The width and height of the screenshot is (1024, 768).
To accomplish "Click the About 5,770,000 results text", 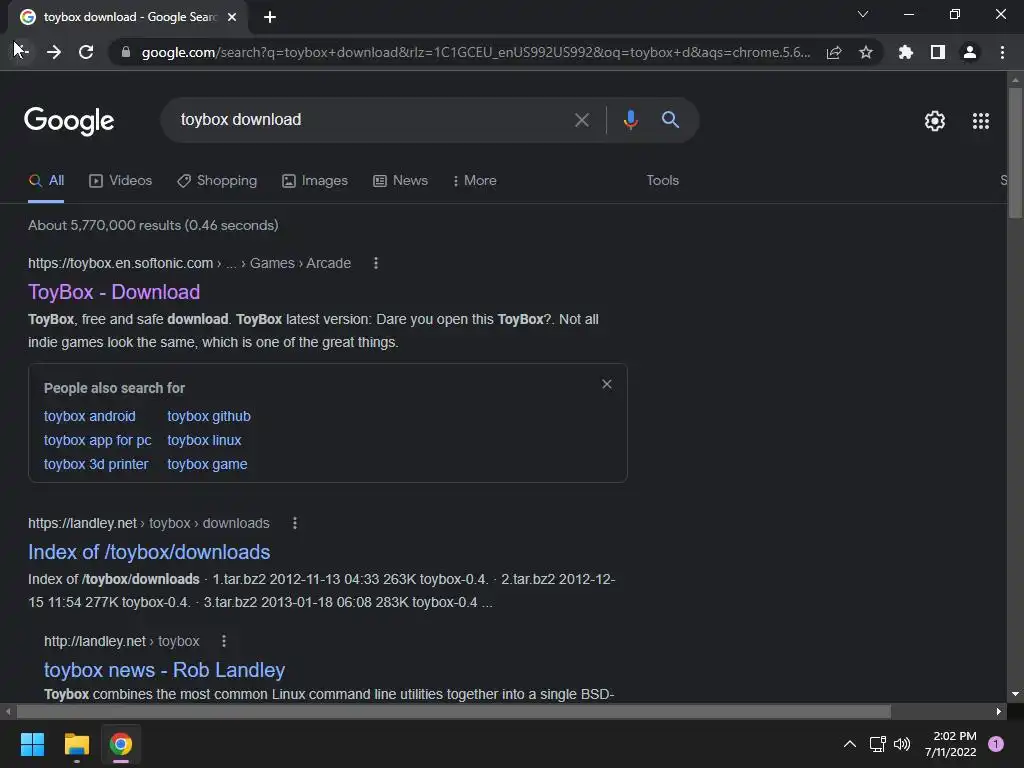I will pos(153,225).
